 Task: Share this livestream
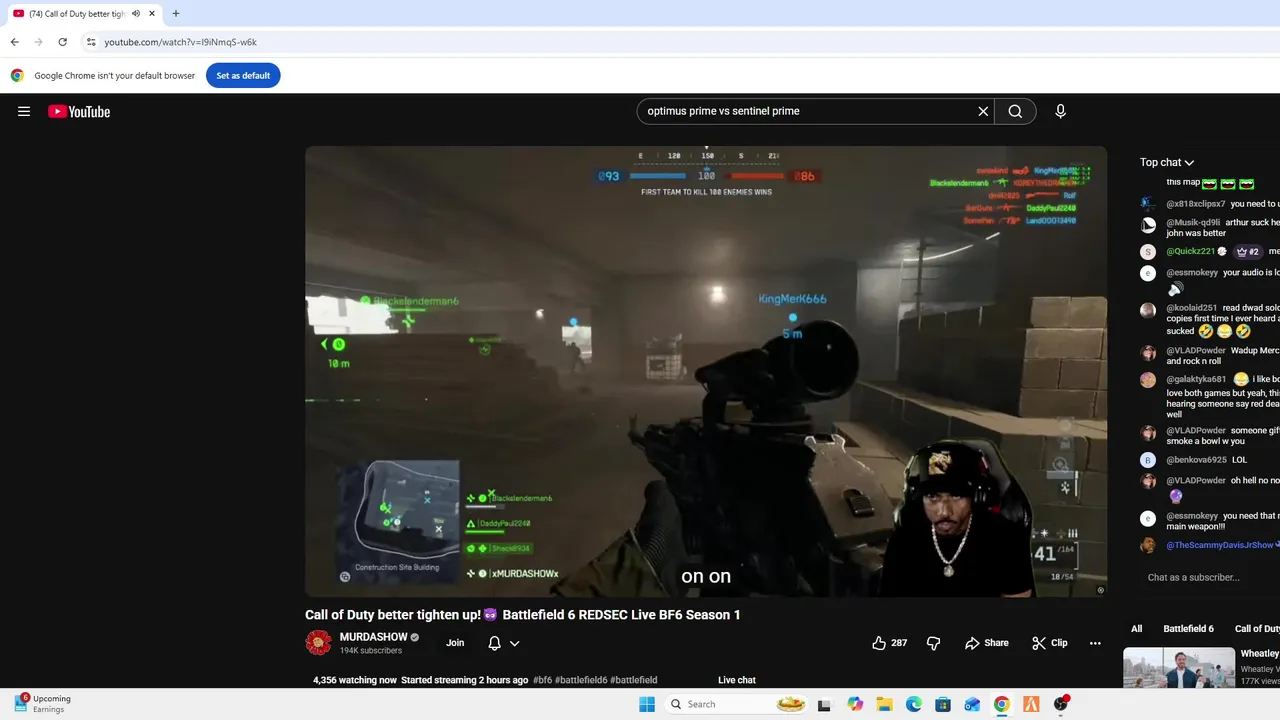point(987,643)
